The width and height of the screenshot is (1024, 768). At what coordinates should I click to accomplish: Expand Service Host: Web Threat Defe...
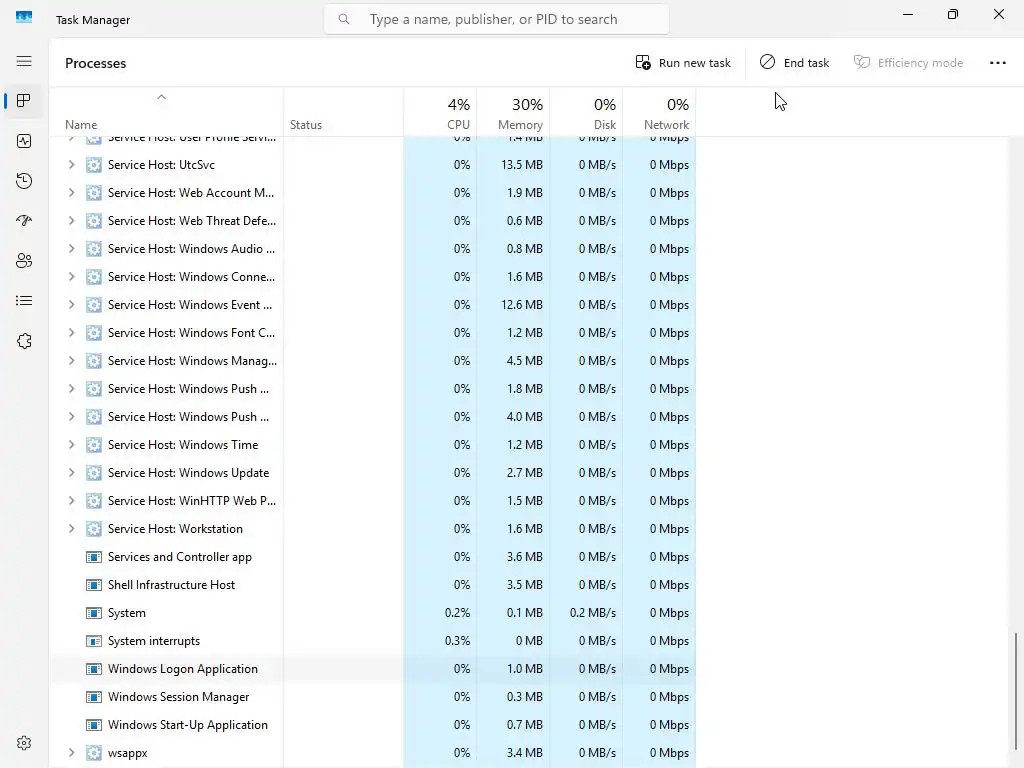pyautogui.click(x=71, y=221)
